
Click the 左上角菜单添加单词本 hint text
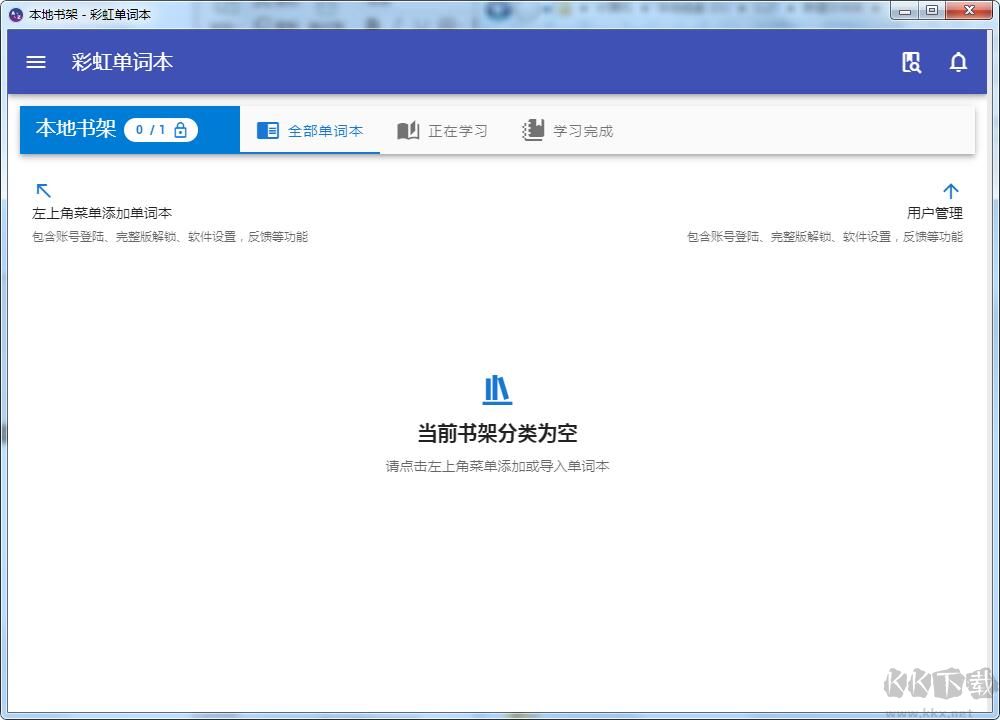click(x=102, y=213)
